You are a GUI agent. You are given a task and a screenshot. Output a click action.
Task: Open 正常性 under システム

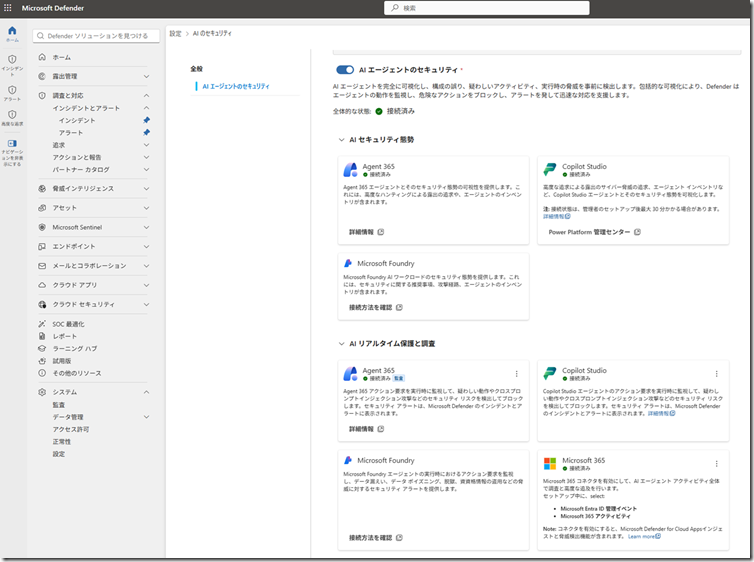[62, 441]
